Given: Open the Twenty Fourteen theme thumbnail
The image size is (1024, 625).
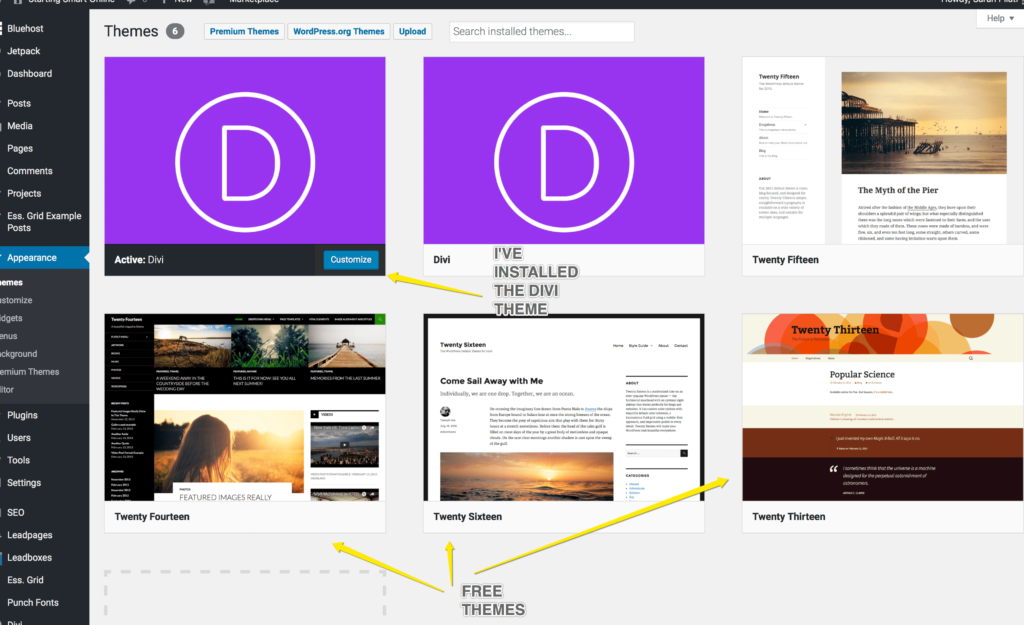Looking at the screenshot, I should pos(245,408).
